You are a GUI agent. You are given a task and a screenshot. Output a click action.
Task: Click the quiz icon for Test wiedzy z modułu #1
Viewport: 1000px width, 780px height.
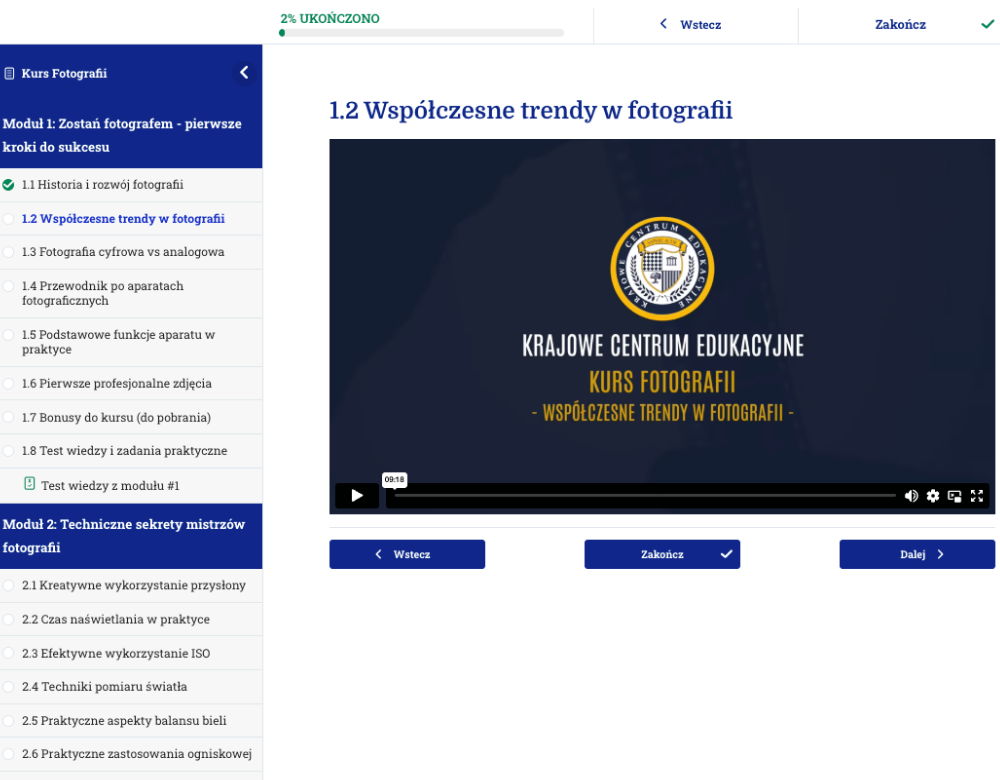[29, 483]
